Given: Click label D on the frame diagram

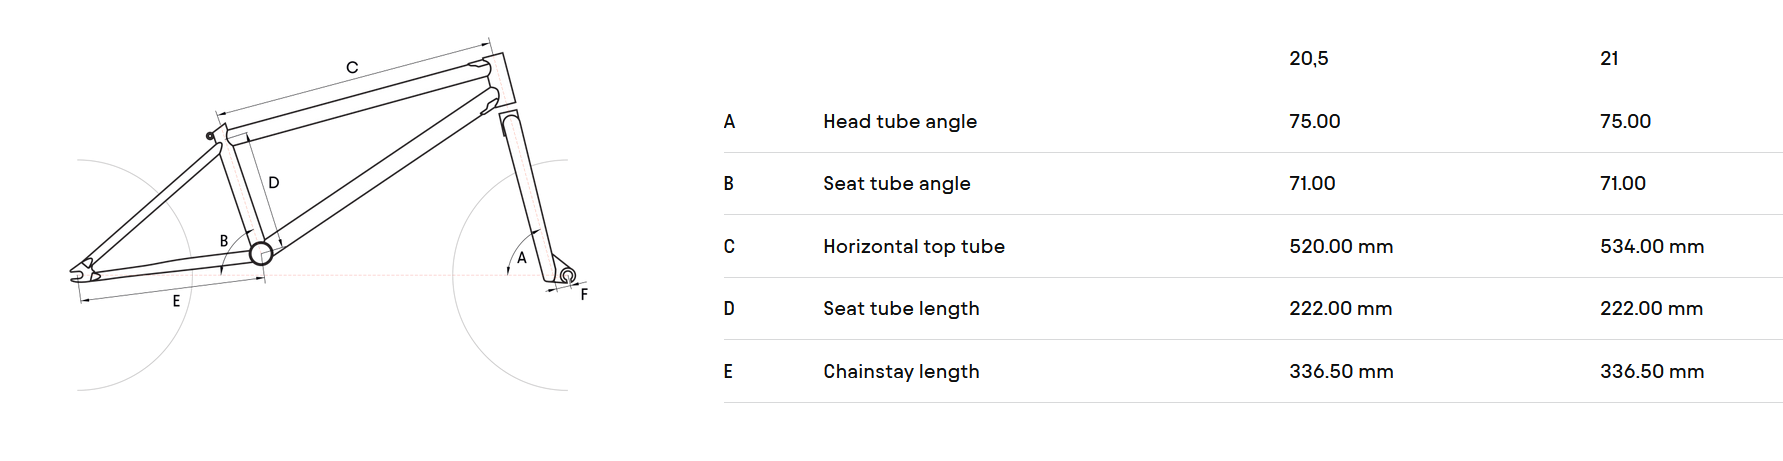Looking at the screenshot, I should click(274, 183).
